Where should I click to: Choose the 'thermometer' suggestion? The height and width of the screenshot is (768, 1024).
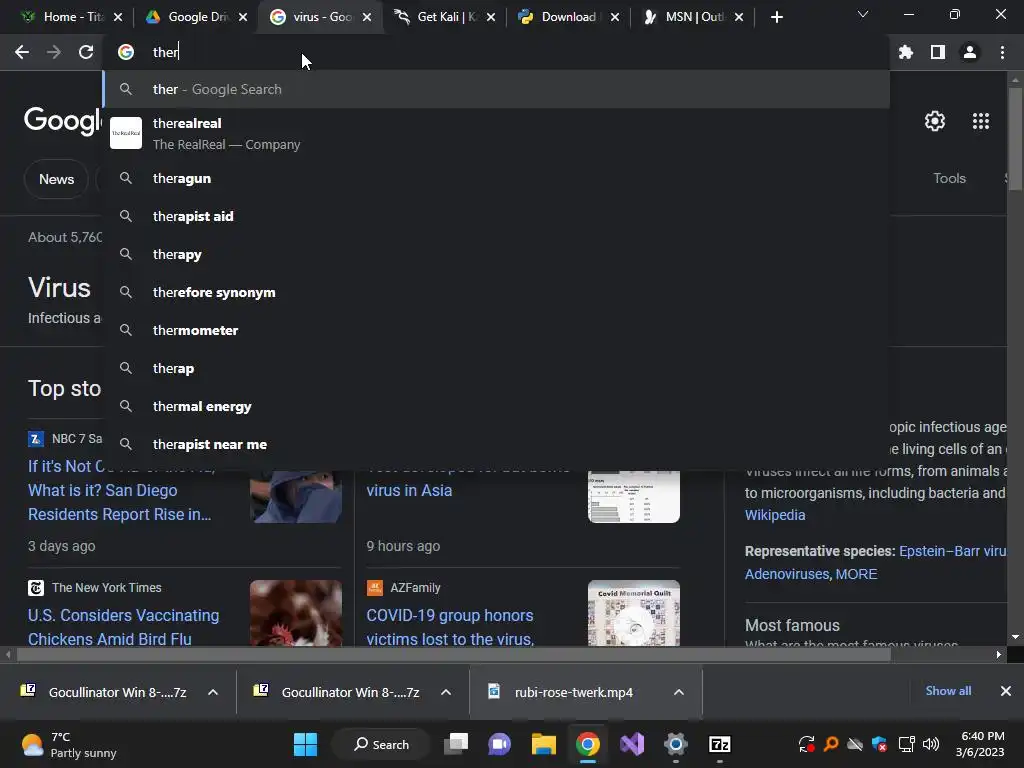(x=496, y=330)
